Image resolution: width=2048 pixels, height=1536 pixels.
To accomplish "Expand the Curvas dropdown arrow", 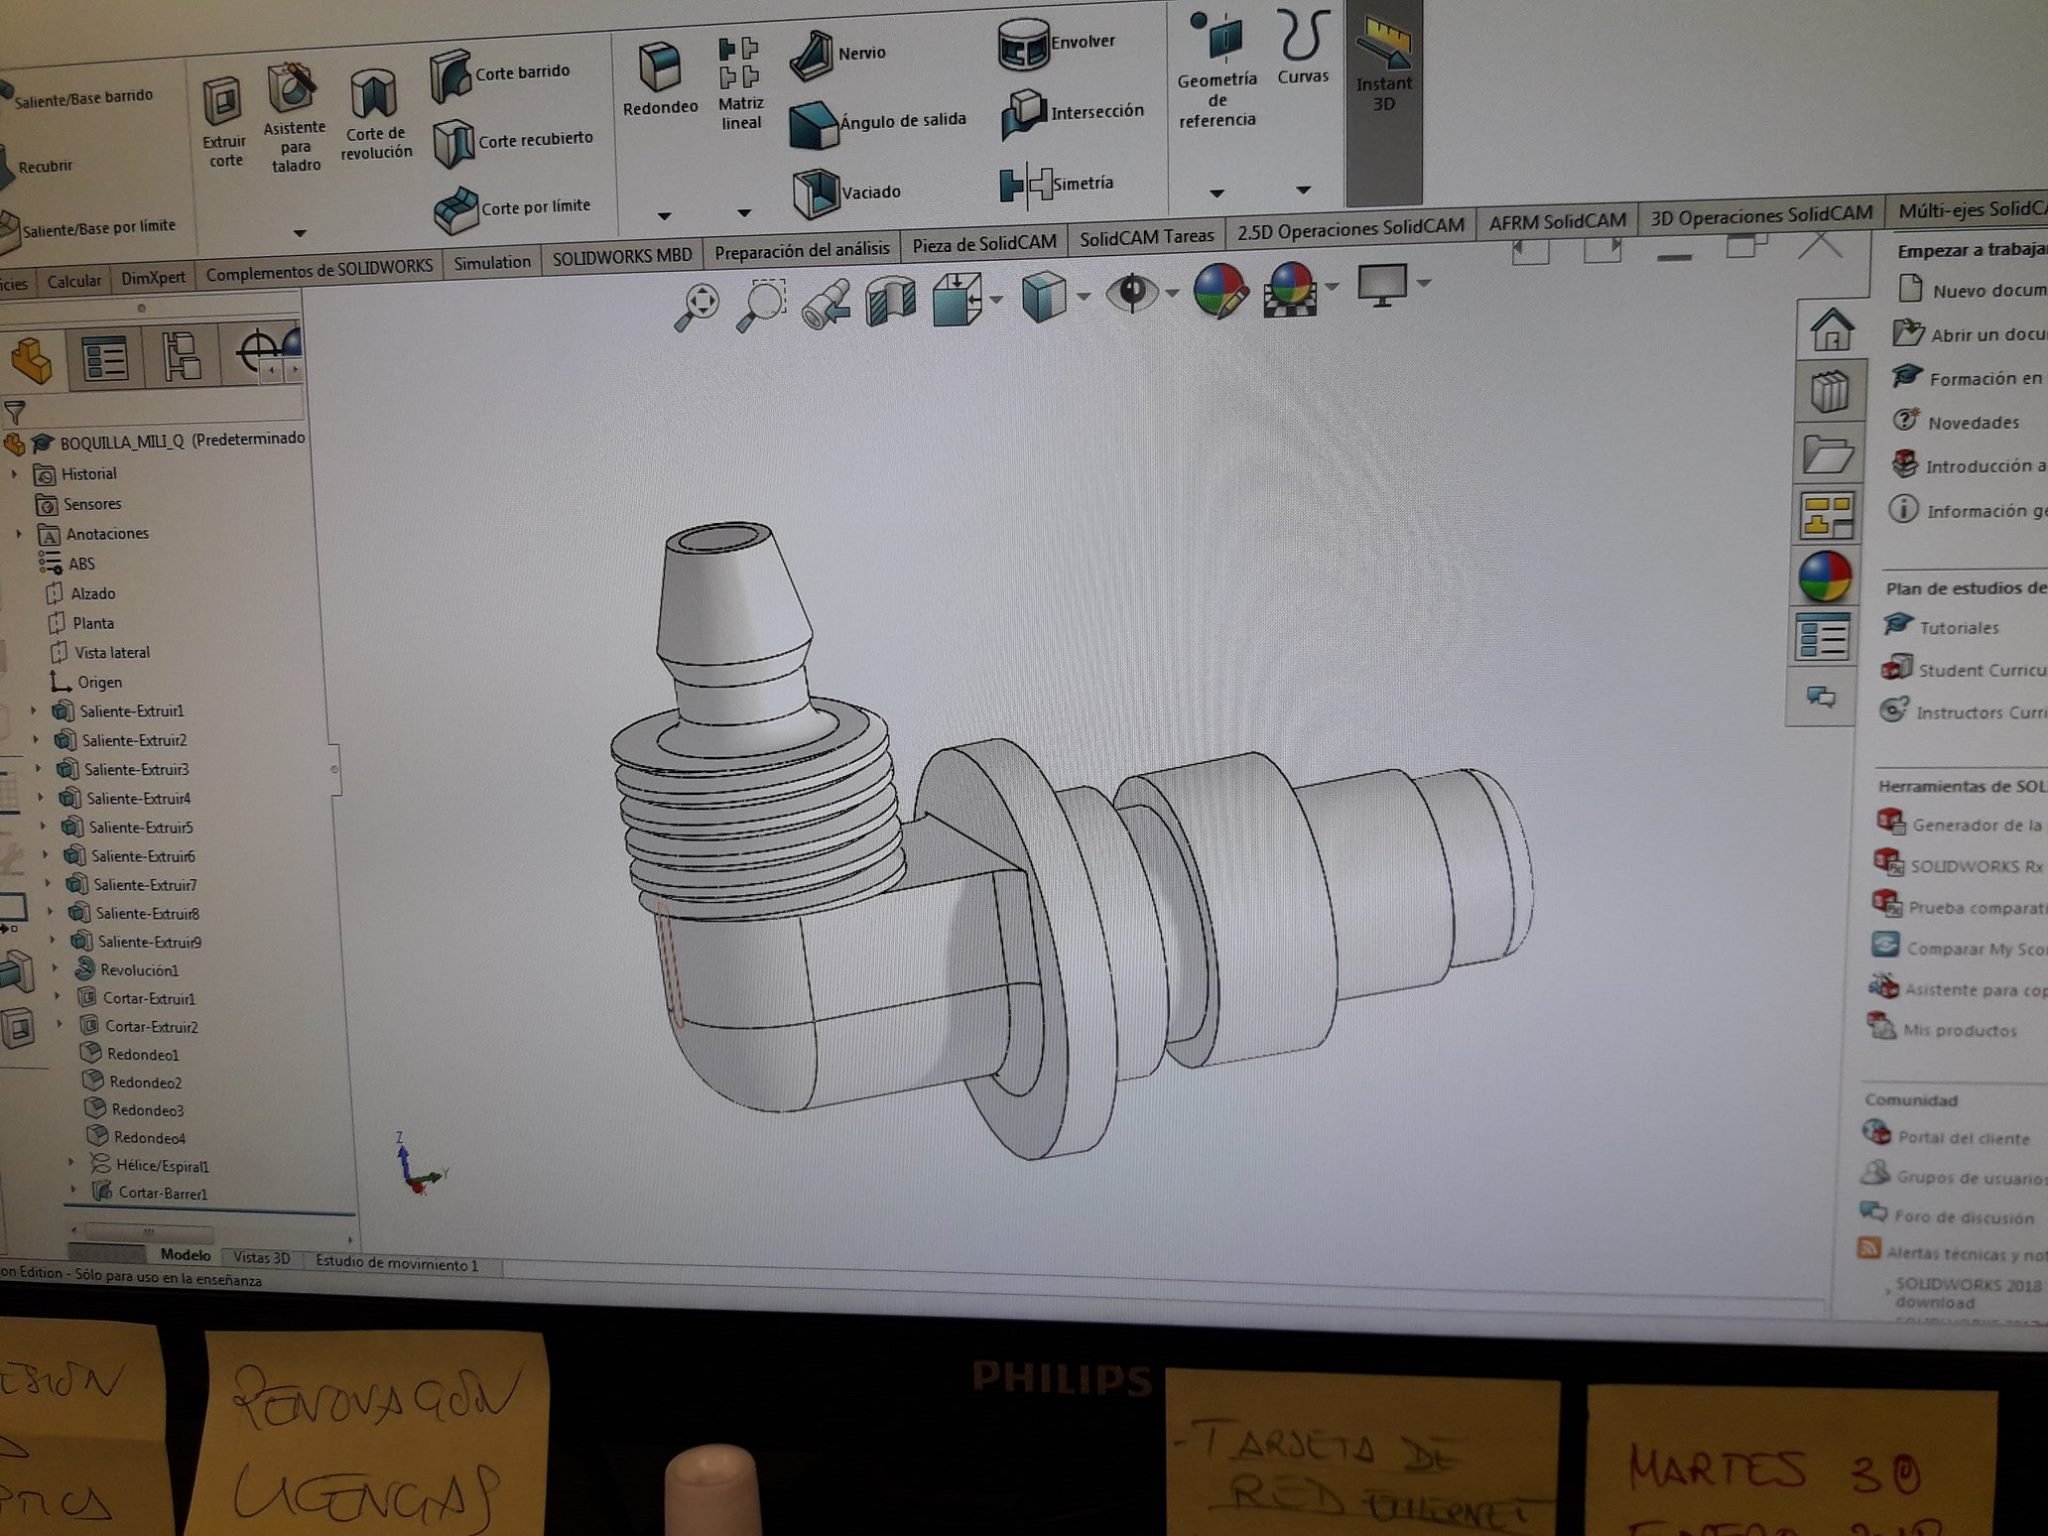I will click(x=1302, y=190).
